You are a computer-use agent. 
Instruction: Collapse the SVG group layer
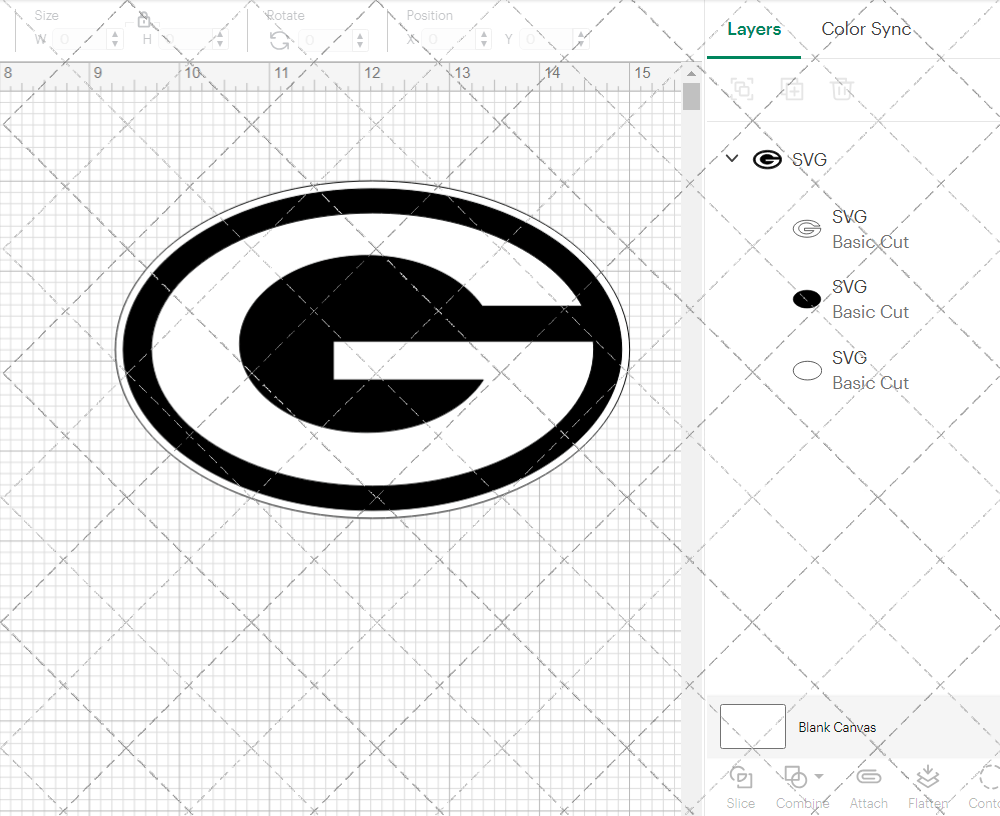[732, 158]
